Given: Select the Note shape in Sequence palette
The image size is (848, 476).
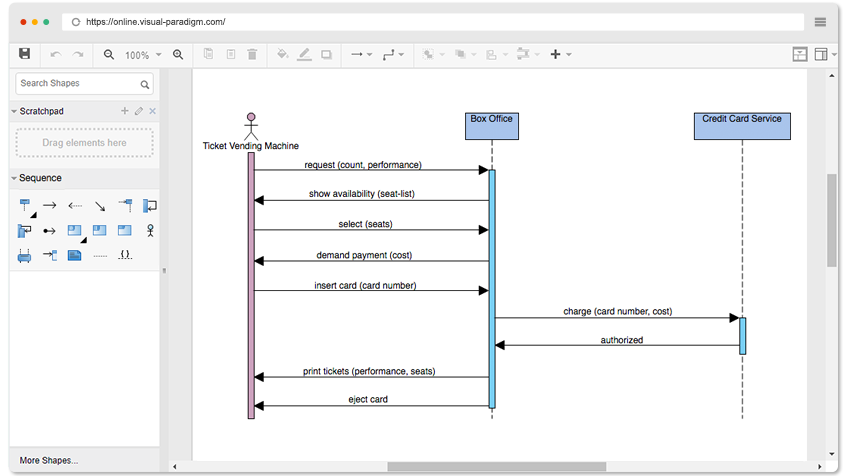Looking at the screenshot, I should tap(75, 256).
